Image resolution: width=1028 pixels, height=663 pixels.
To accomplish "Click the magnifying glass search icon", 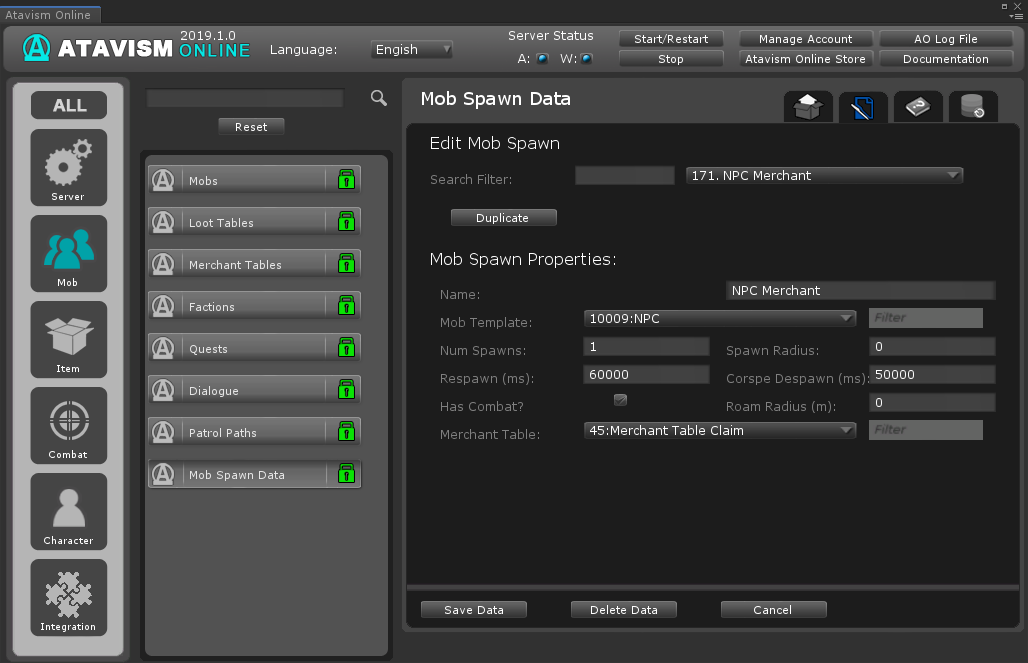I will click(378, 98).
